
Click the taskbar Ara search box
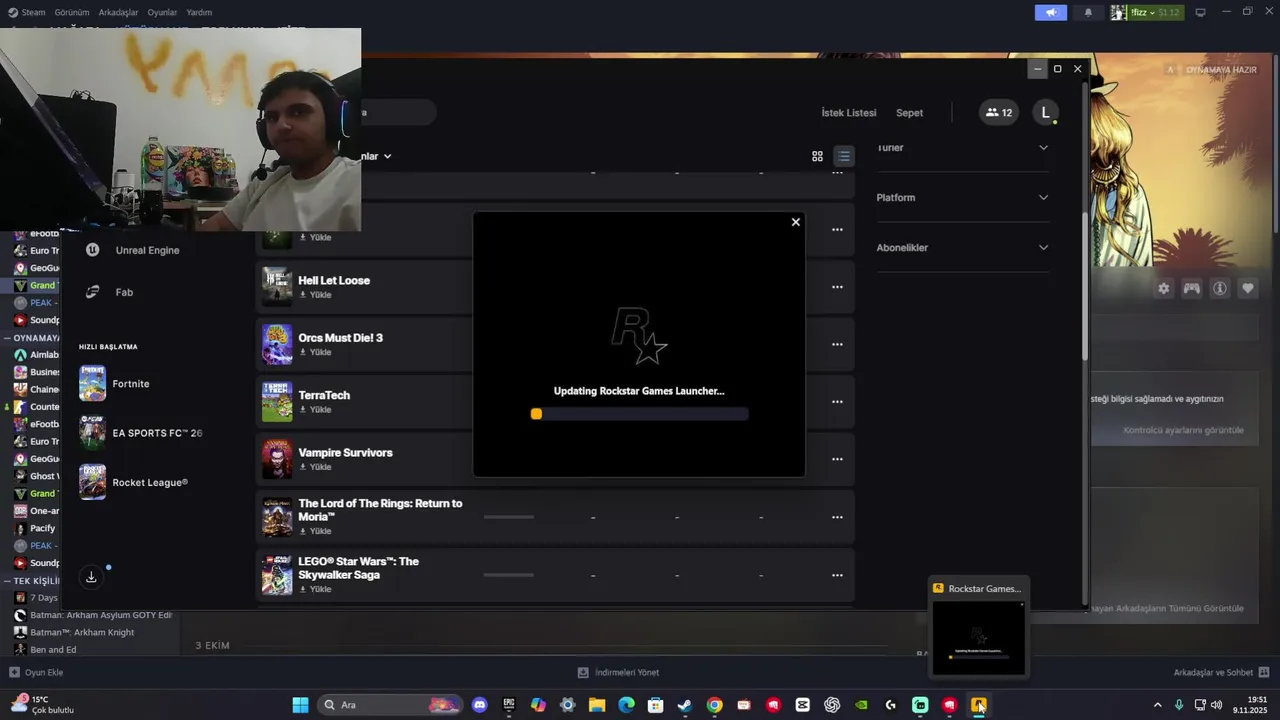(391, 705)
